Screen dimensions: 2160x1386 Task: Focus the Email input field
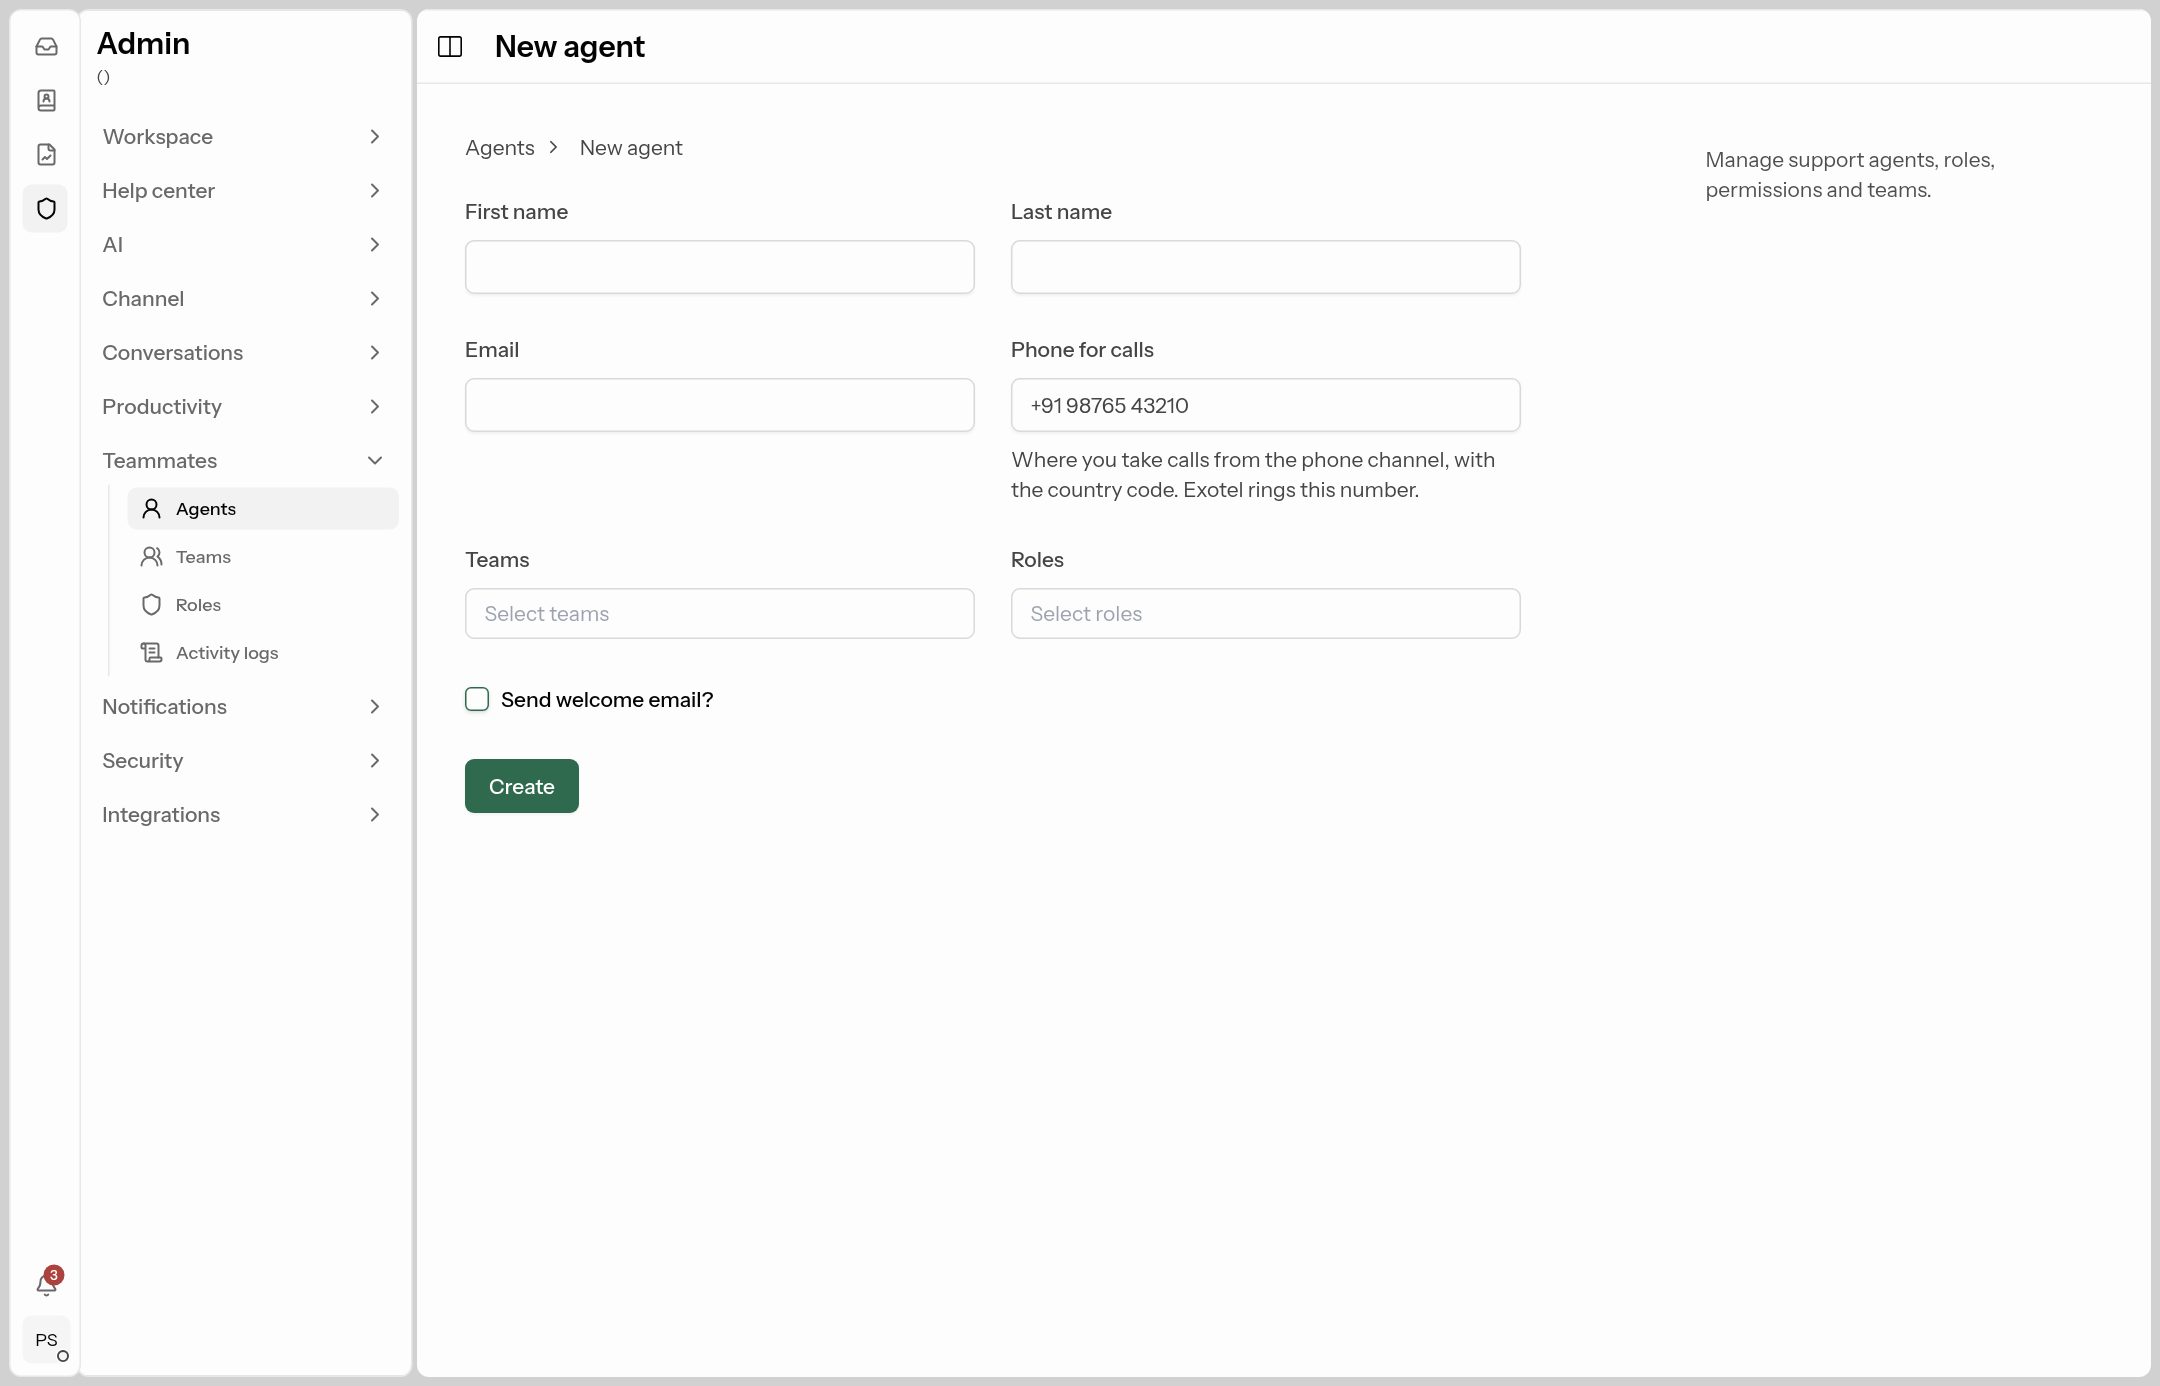coord(719,405)
